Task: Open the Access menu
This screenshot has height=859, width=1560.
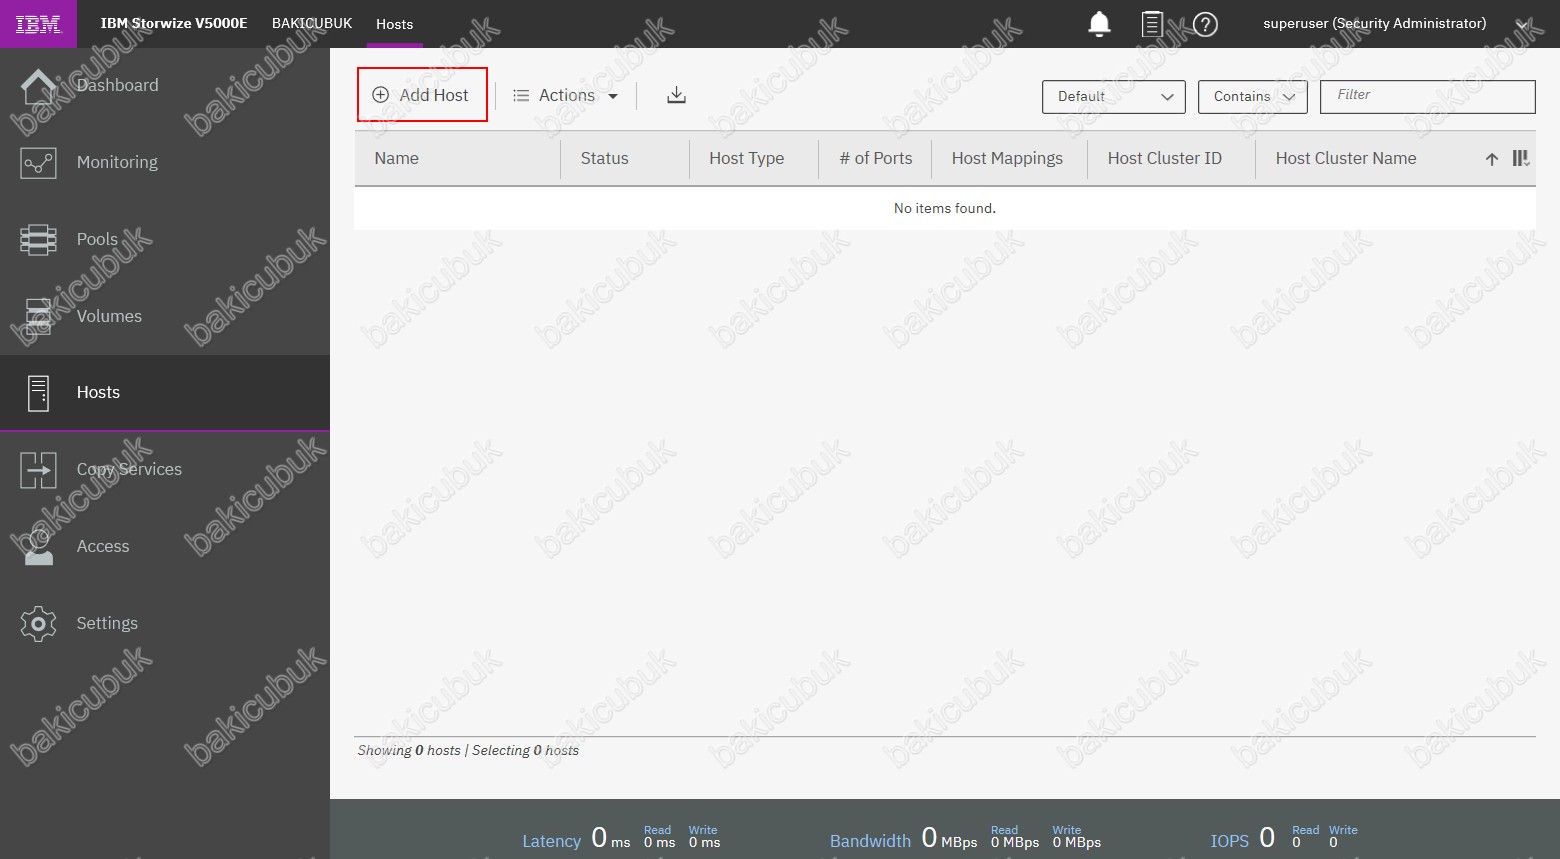Action: point(103,546)
